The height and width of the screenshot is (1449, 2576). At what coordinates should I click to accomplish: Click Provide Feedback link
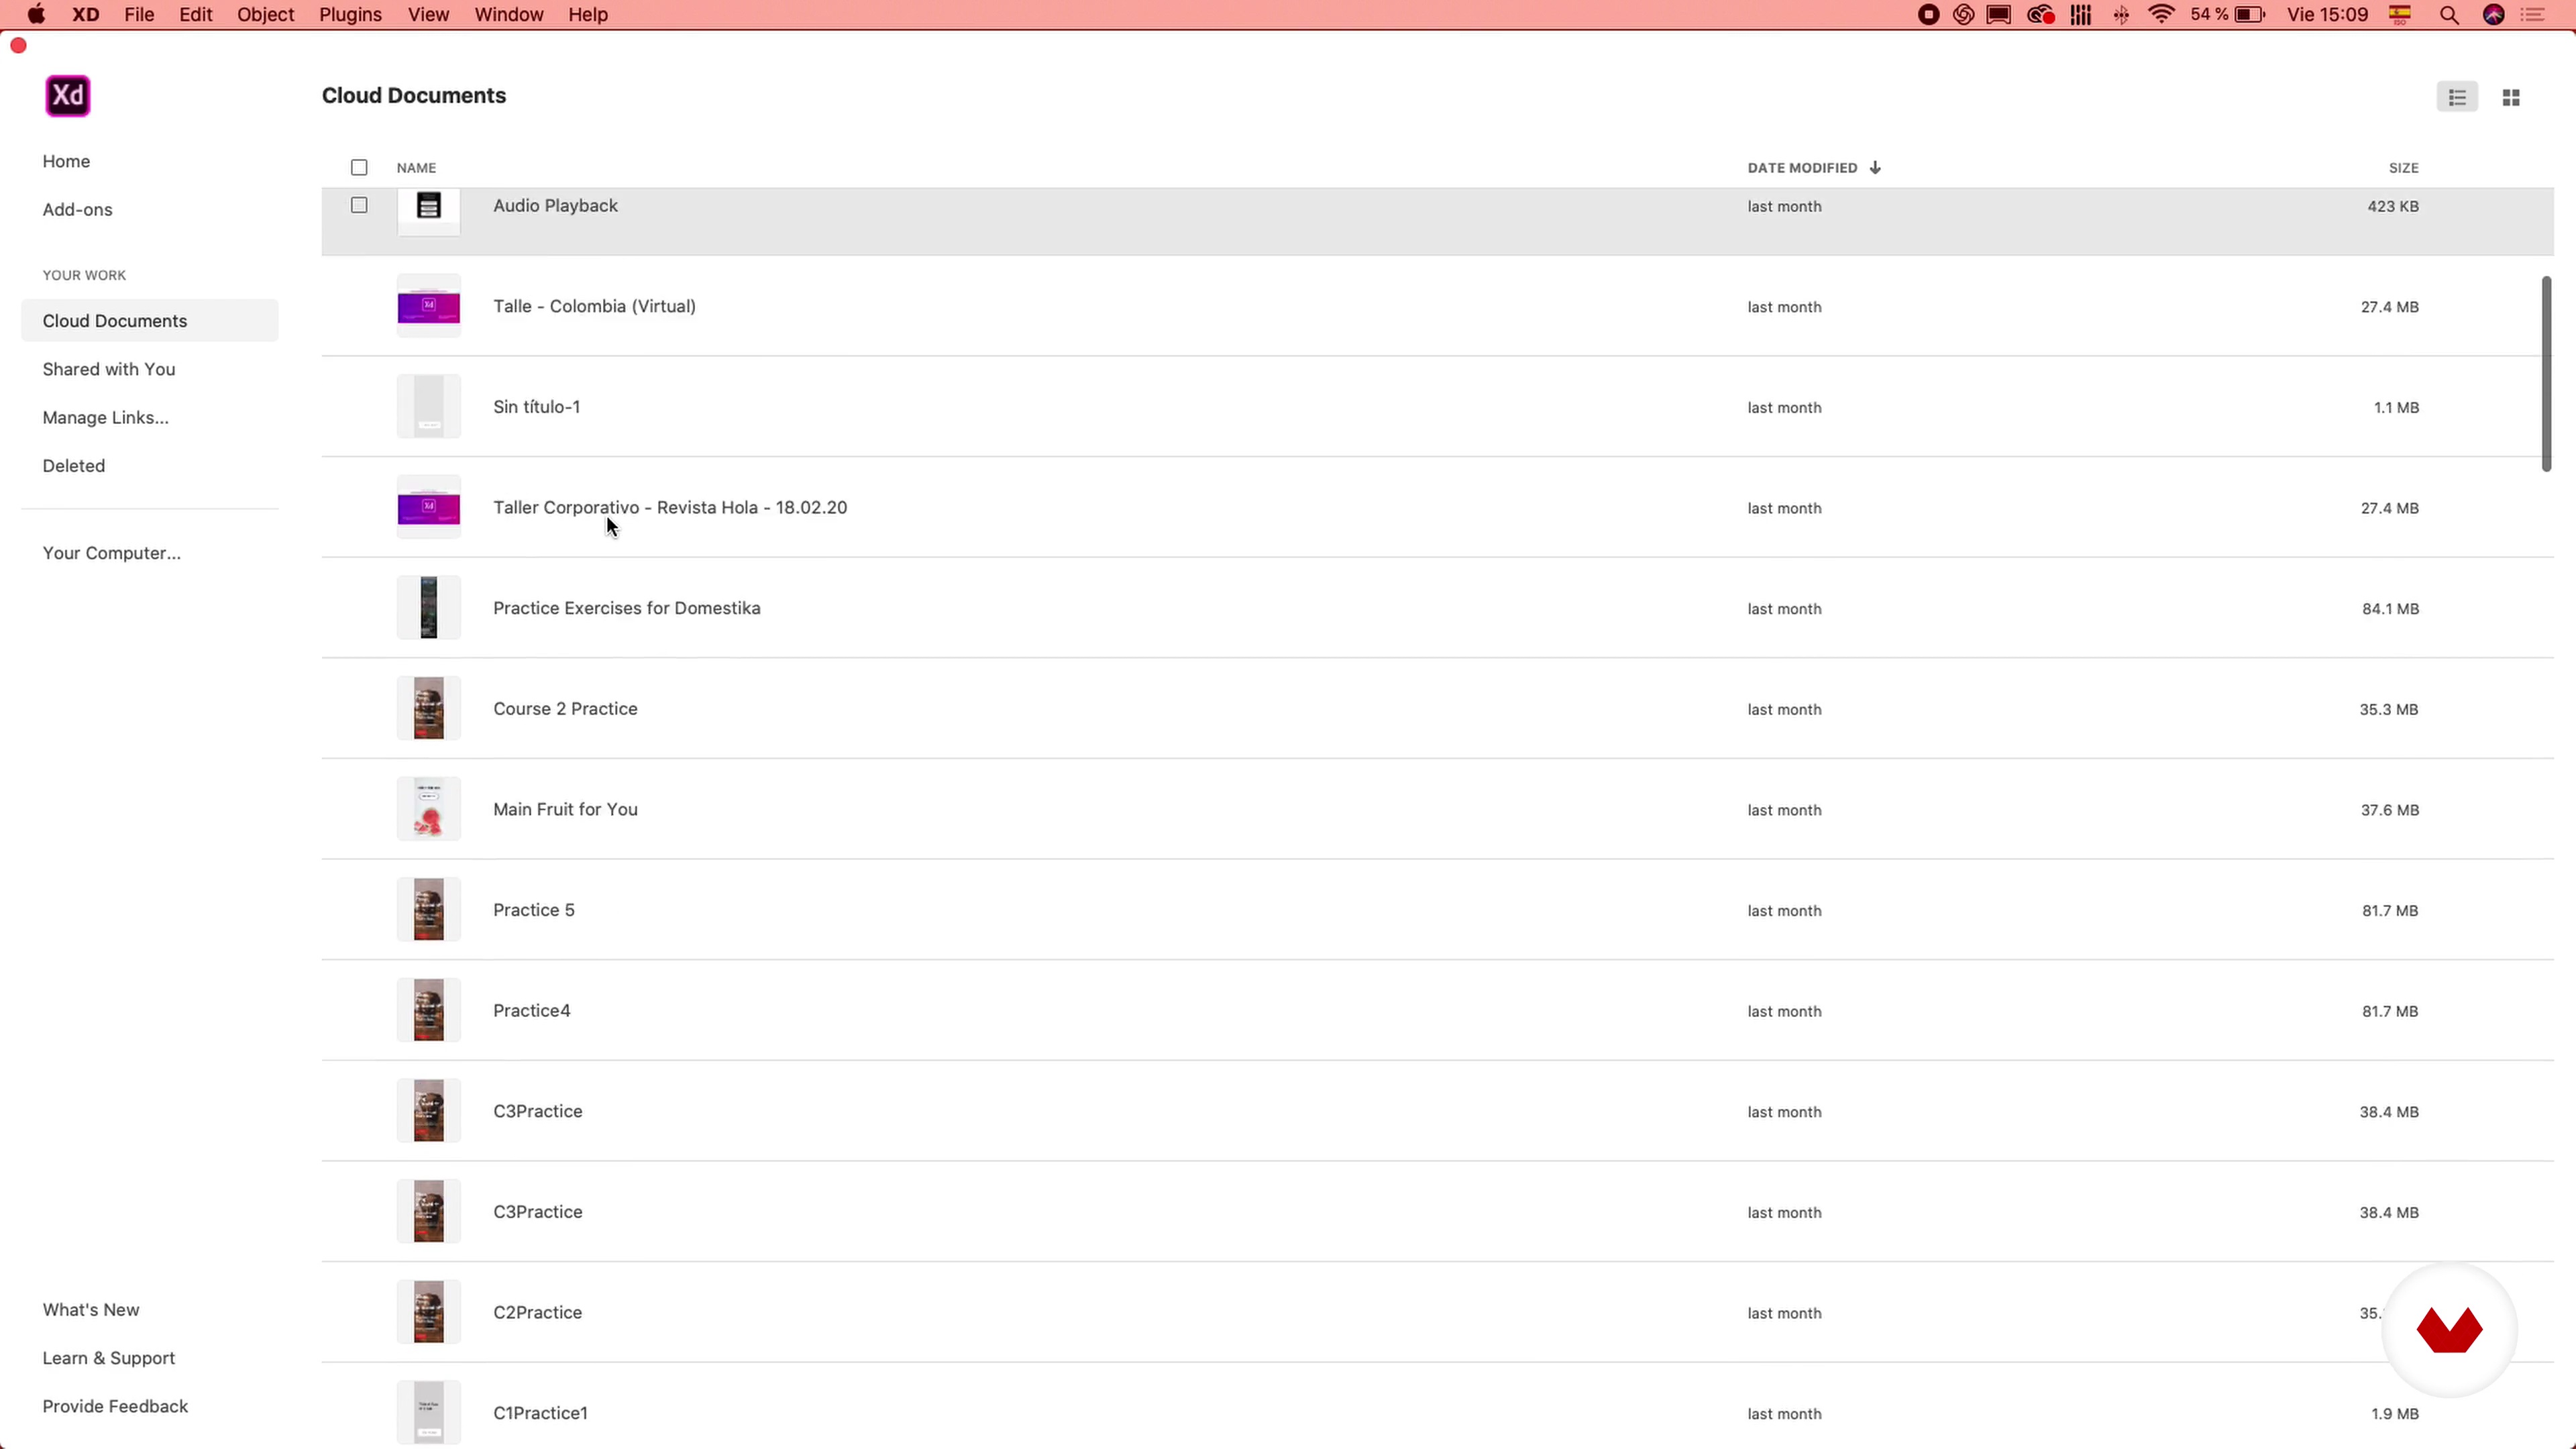pos(115,1406)
